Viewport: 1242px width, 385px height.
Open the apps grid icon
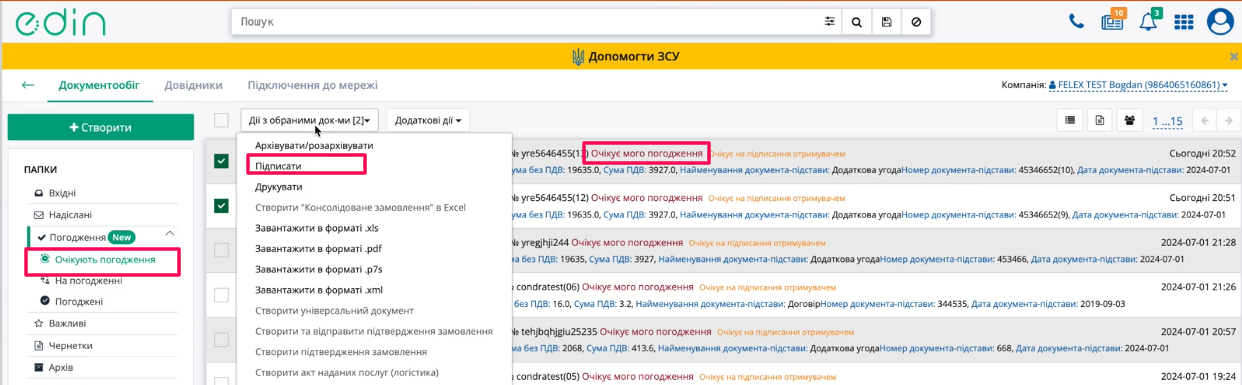click(1184, 21)
